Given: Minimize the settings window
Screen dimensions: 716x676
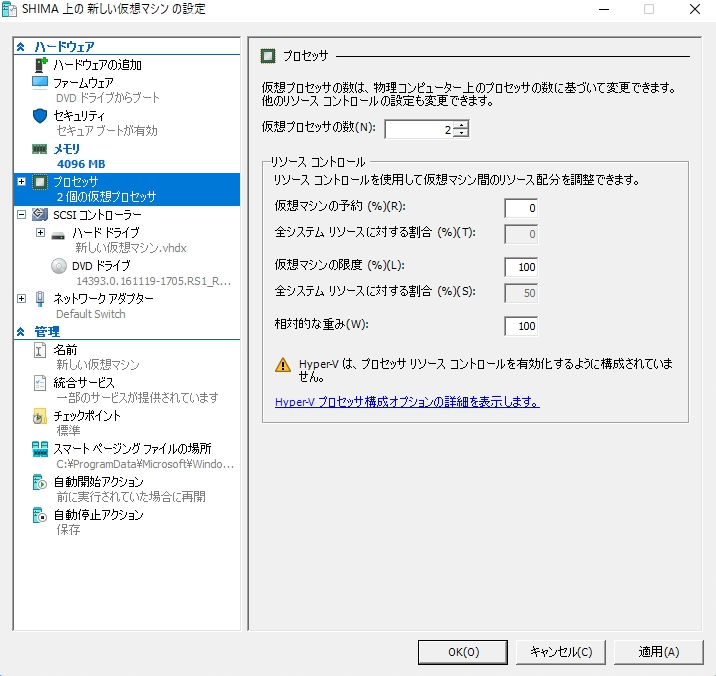Looking at the screenshot, I should pyautogui.click(x=604, y=9).
